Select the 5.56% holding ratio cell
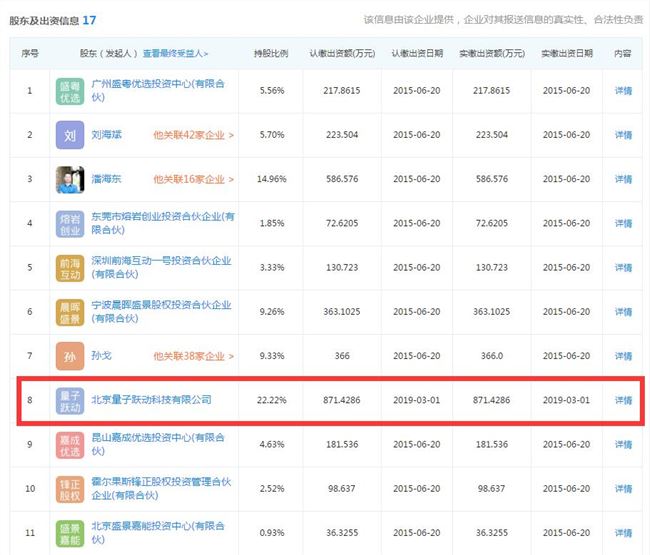This screenshot has height=555, width=650. coord(272,91)
